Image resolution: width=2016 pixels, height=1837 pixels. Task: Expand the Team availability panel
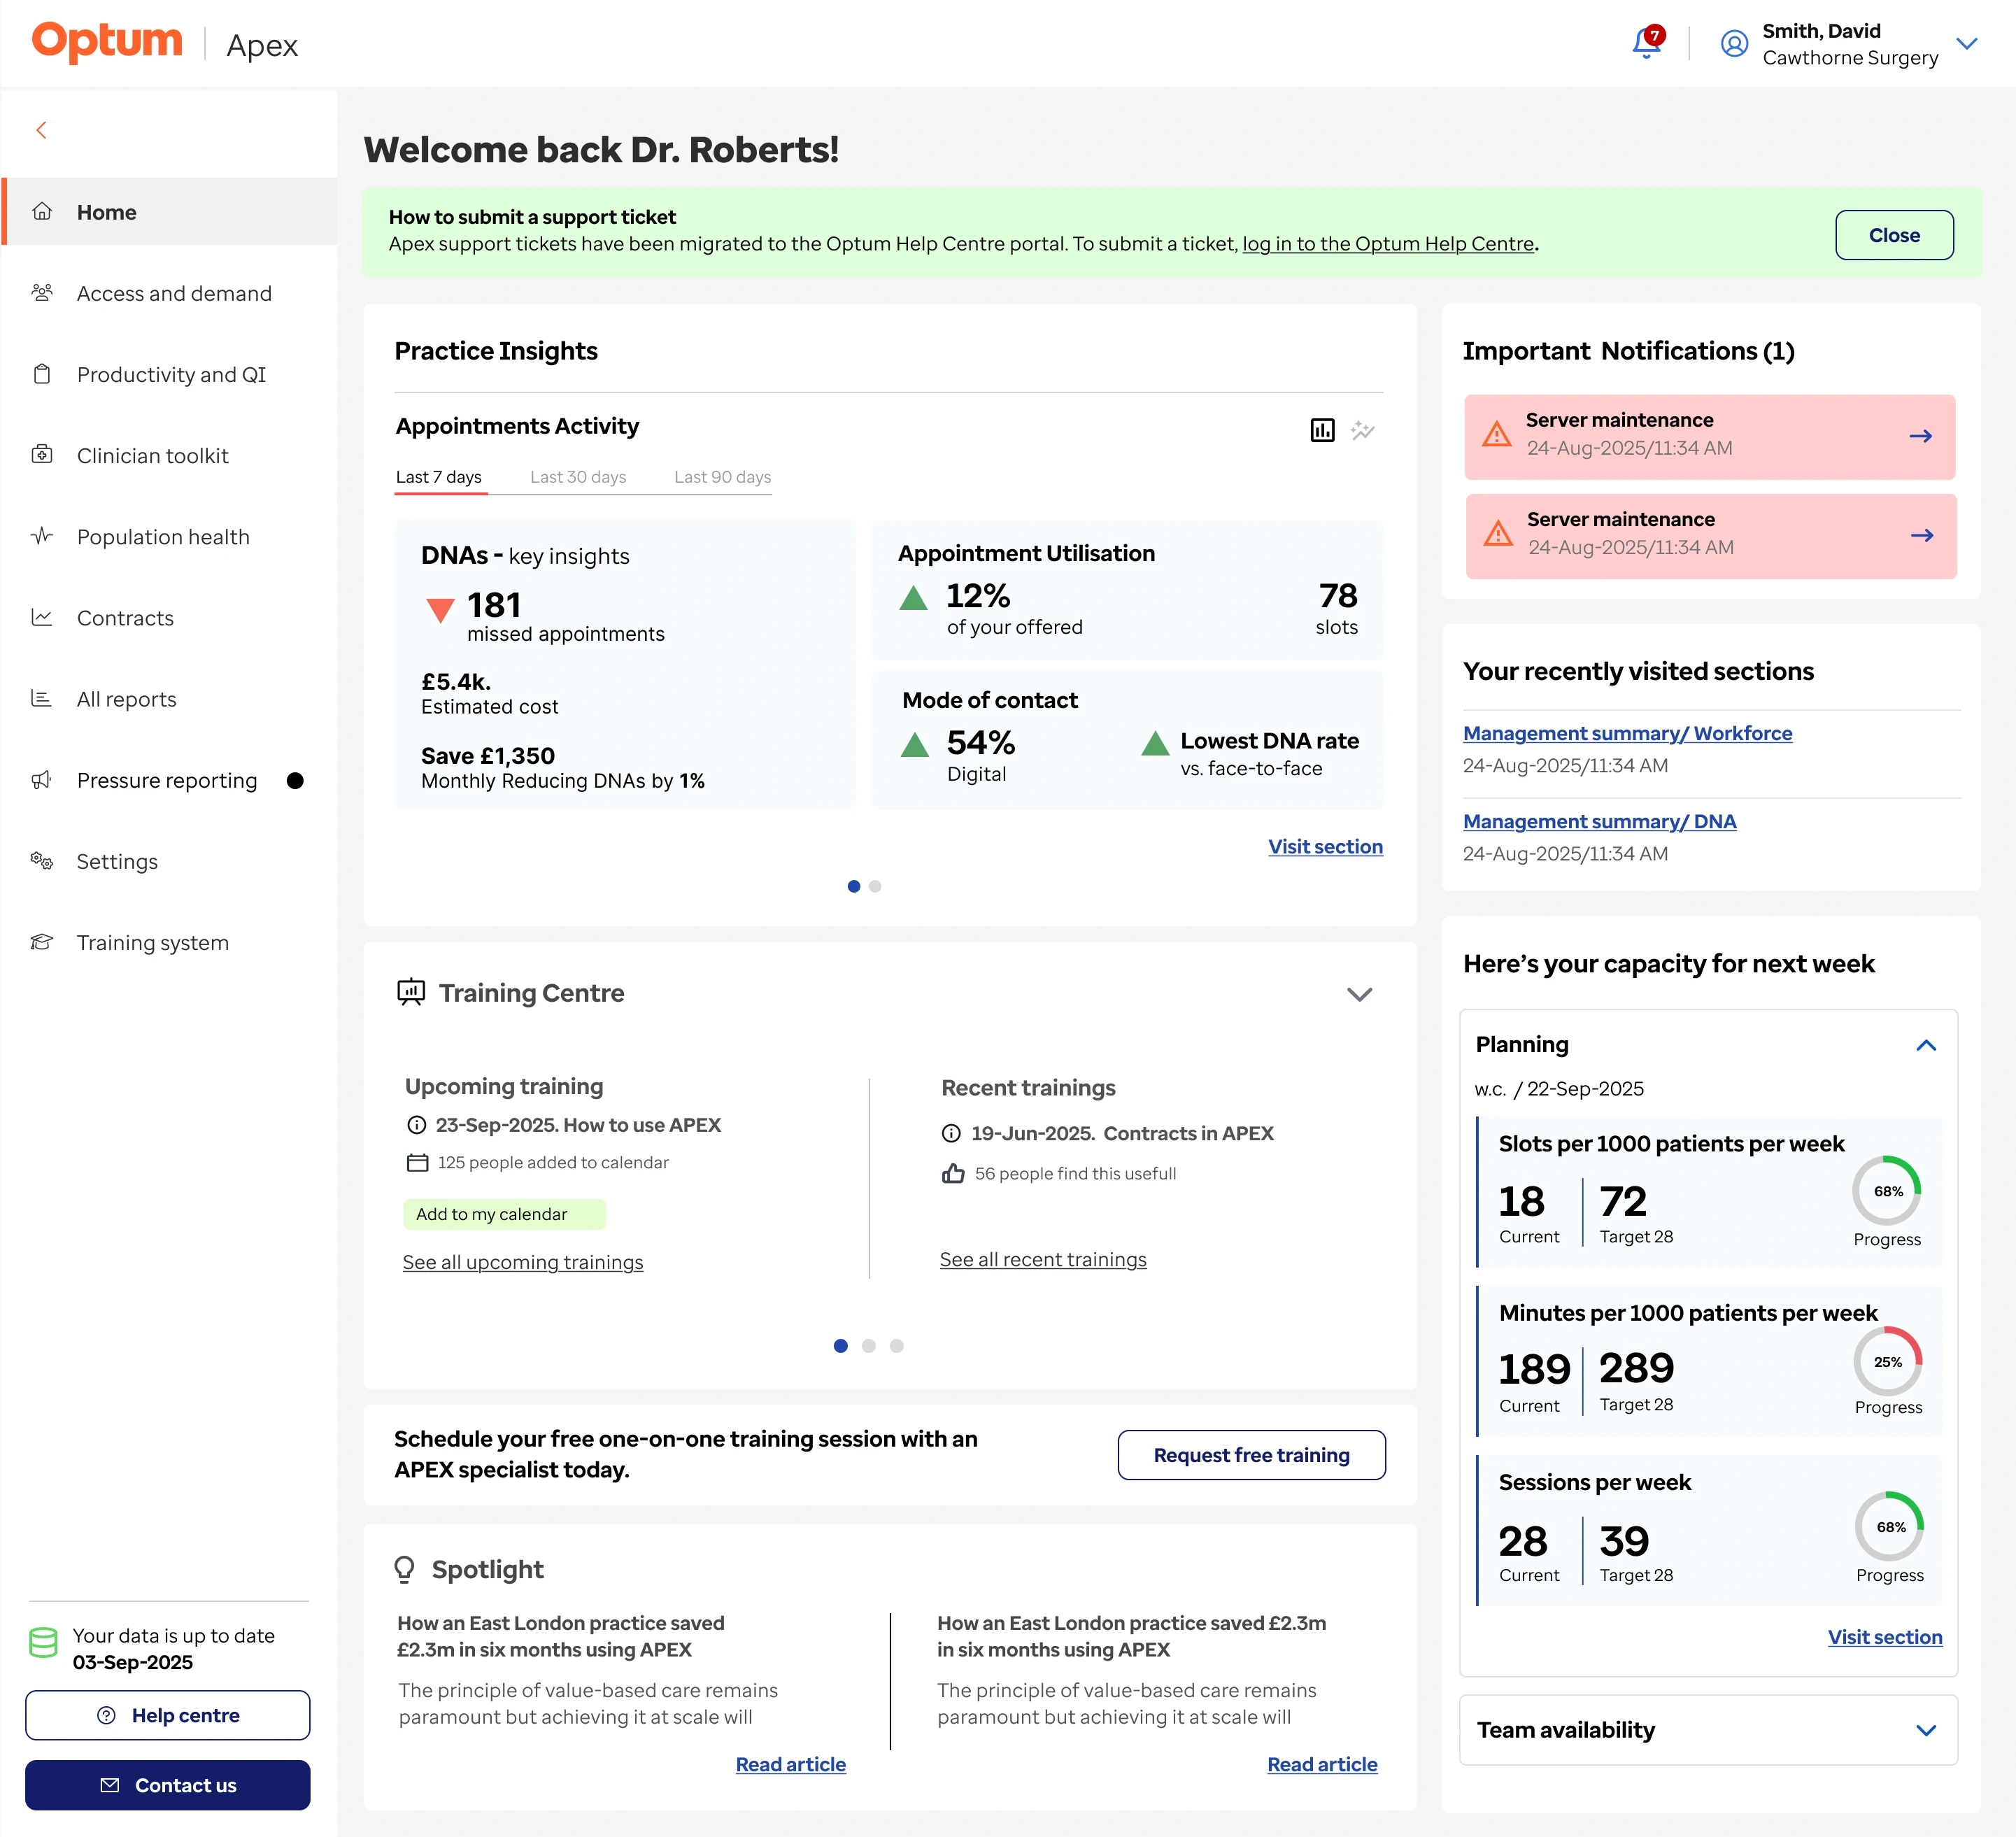[1925, 1731]
